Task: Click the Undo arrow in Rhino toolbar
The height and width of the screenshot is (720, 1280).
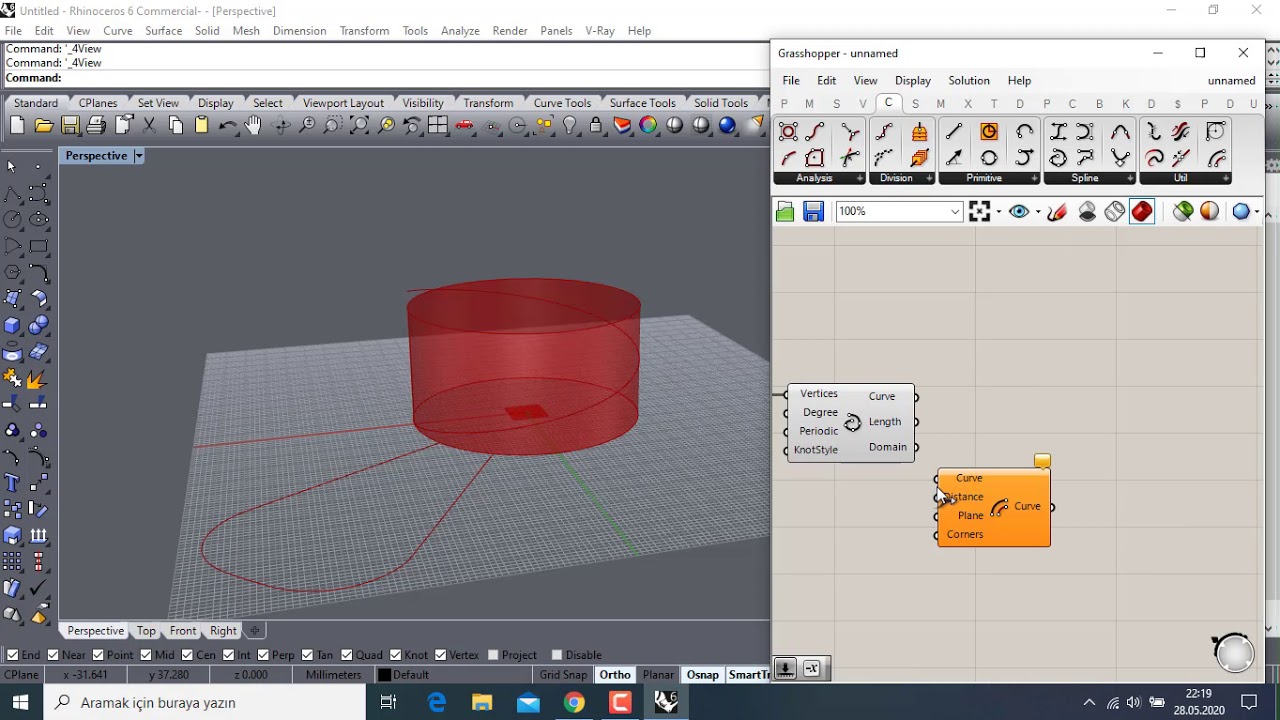Action: point(228,125)
